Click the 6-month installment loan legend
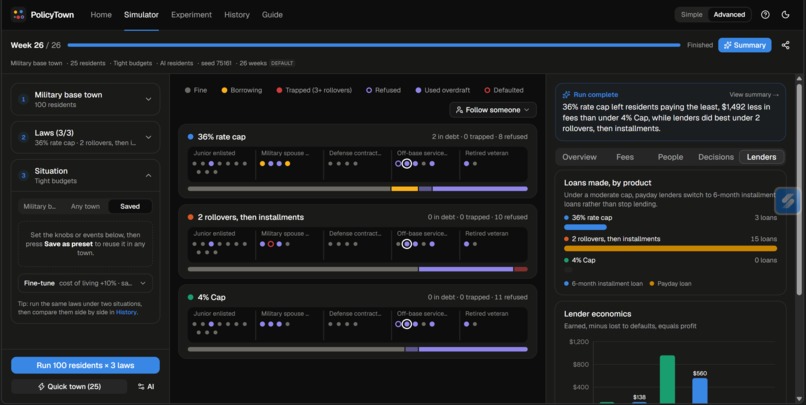The image size is (806, 405). (x=603, y=283)
